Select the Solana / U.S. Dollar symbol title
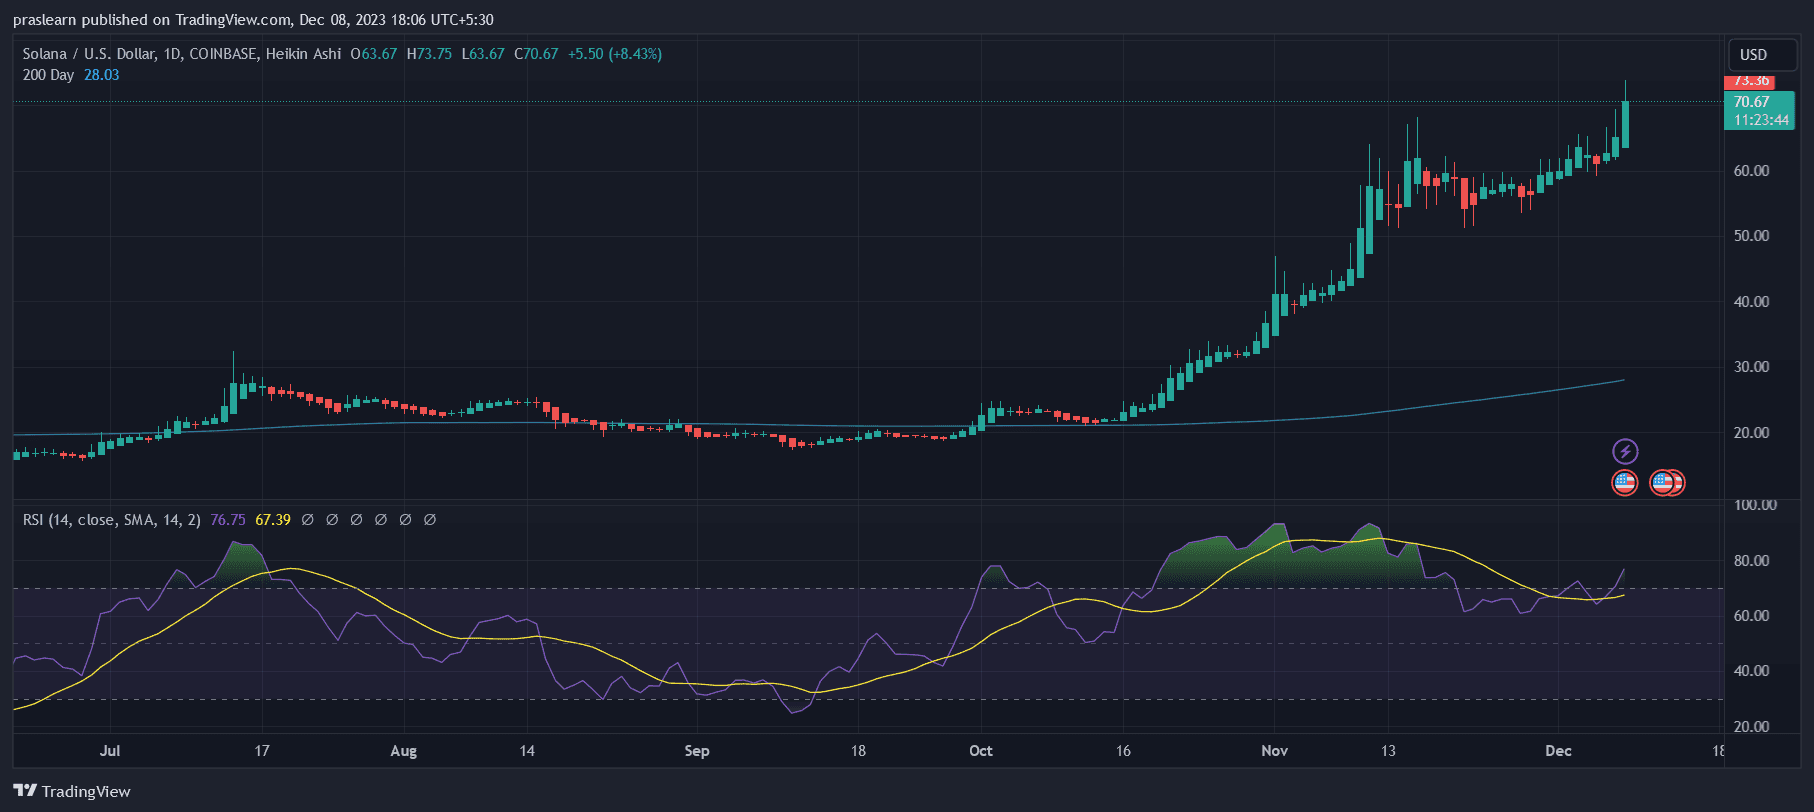This screenshot has height=812, width=1814. click(x=181, y=54)
